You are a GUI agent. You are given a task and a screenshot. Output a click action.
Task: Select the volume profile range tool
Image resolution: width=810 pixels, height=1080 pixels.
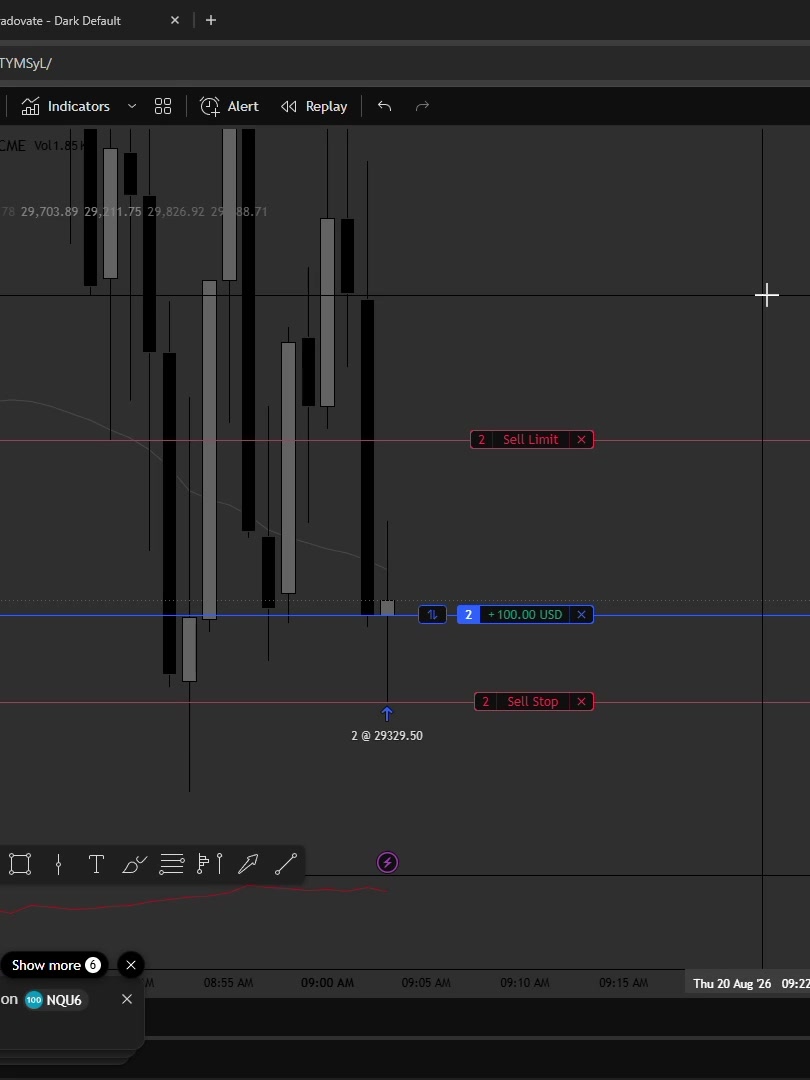(x=209, y=864)
